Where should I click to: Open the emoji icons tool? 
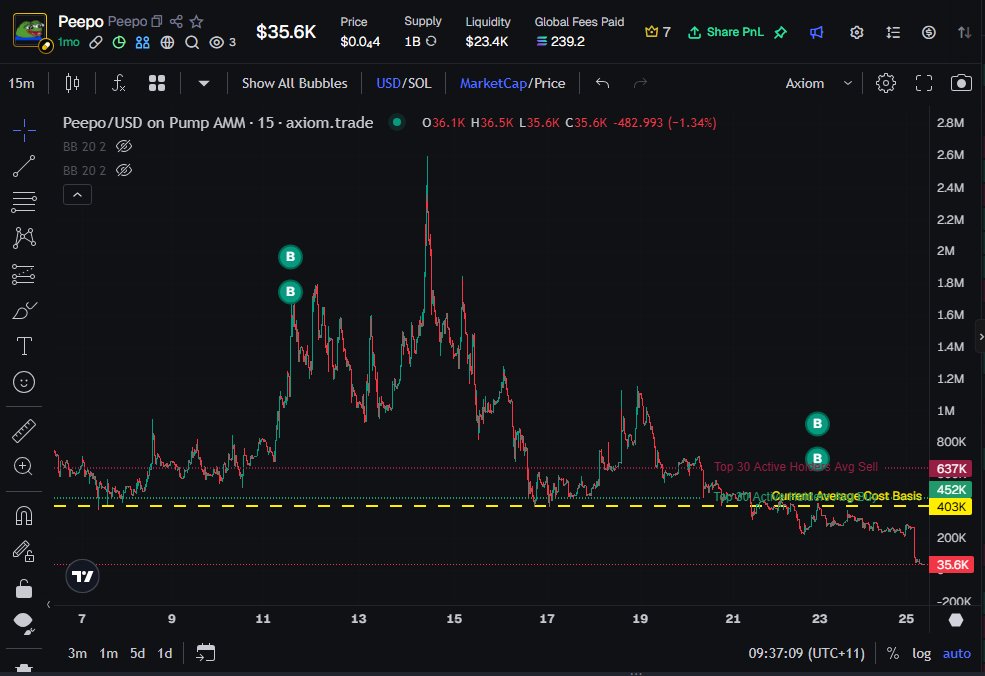pos(24,382)
